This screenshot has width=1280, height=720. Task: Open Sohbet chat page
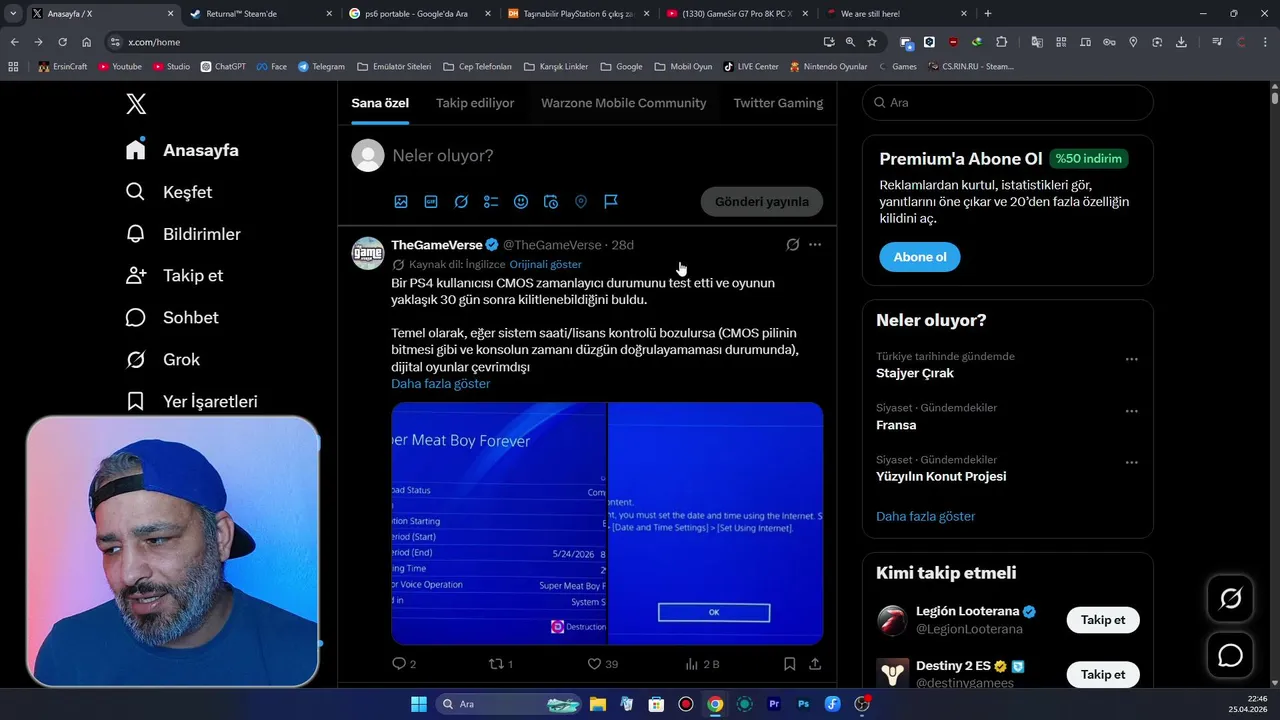172,317
